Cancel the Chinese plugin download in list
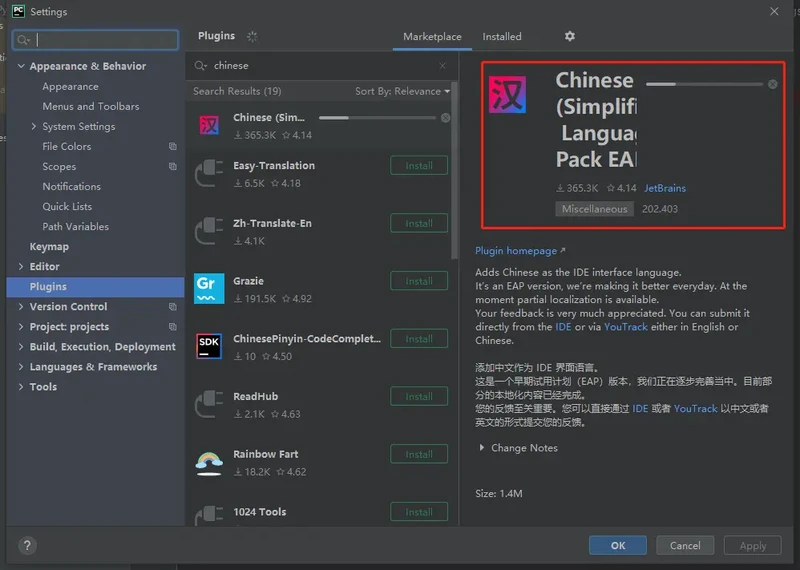This screenshot has width=800, height=570. (x=445, y=118)
